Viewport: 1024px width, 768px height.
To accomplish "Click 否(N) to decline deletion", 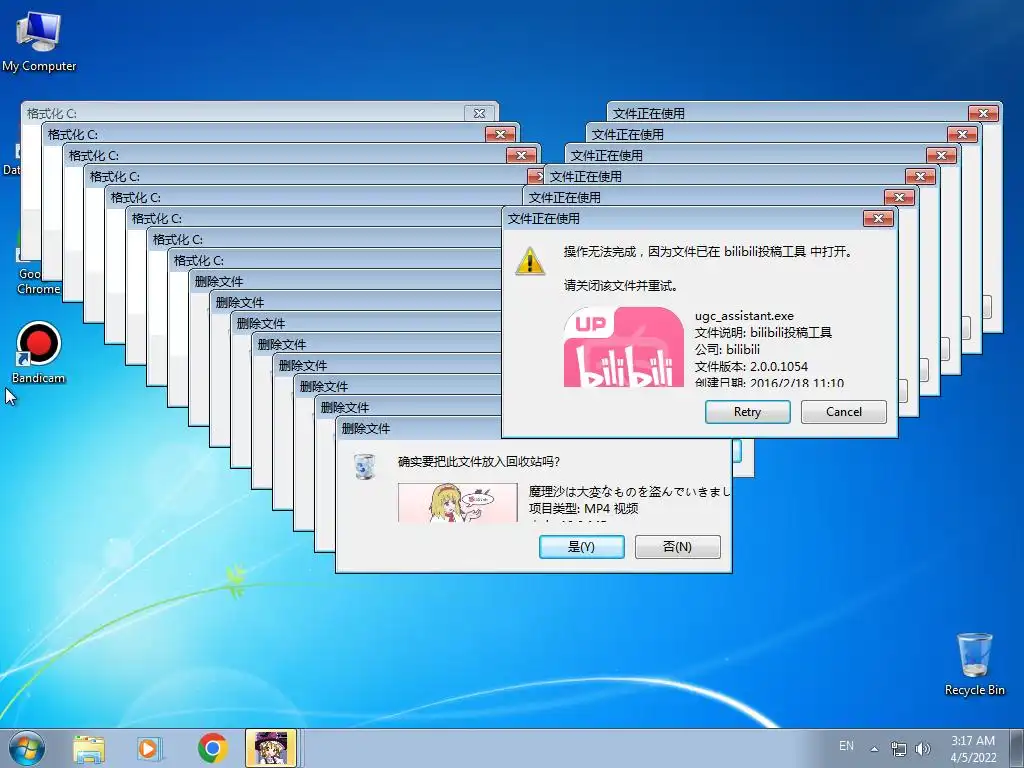I will (677, 547).
